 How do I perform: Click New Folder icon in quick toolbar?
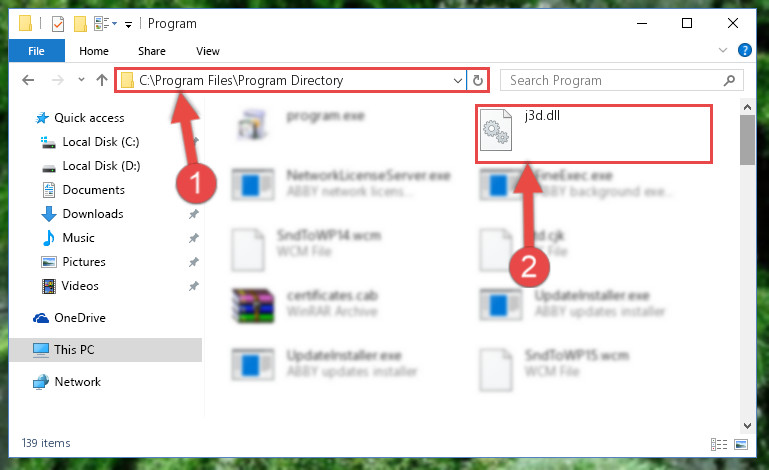80,23
